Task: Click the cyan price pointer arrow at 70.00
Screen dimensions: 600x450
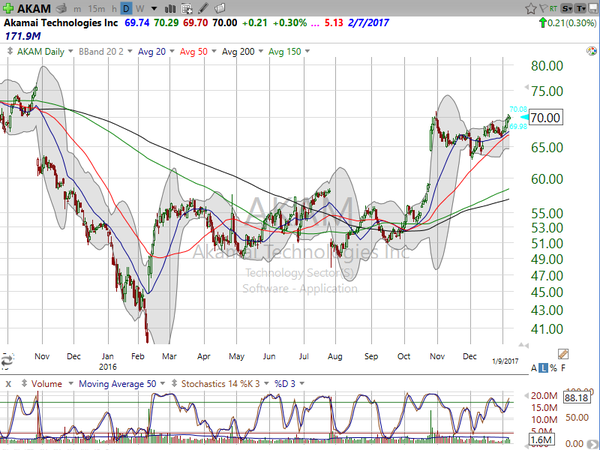Action: pyautogui.click(x=524, y=117)
